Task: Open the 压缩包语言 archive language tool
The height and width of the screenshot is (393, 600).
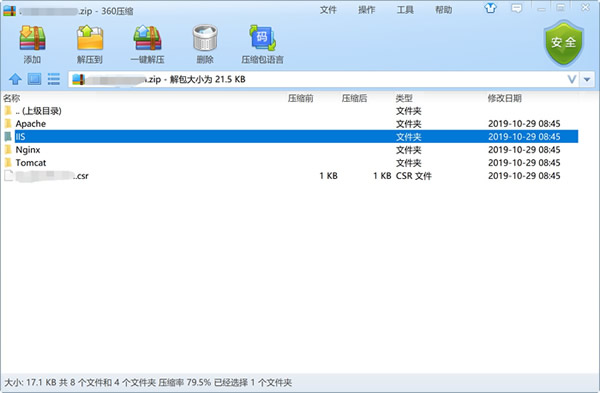Action: [262, 44]
